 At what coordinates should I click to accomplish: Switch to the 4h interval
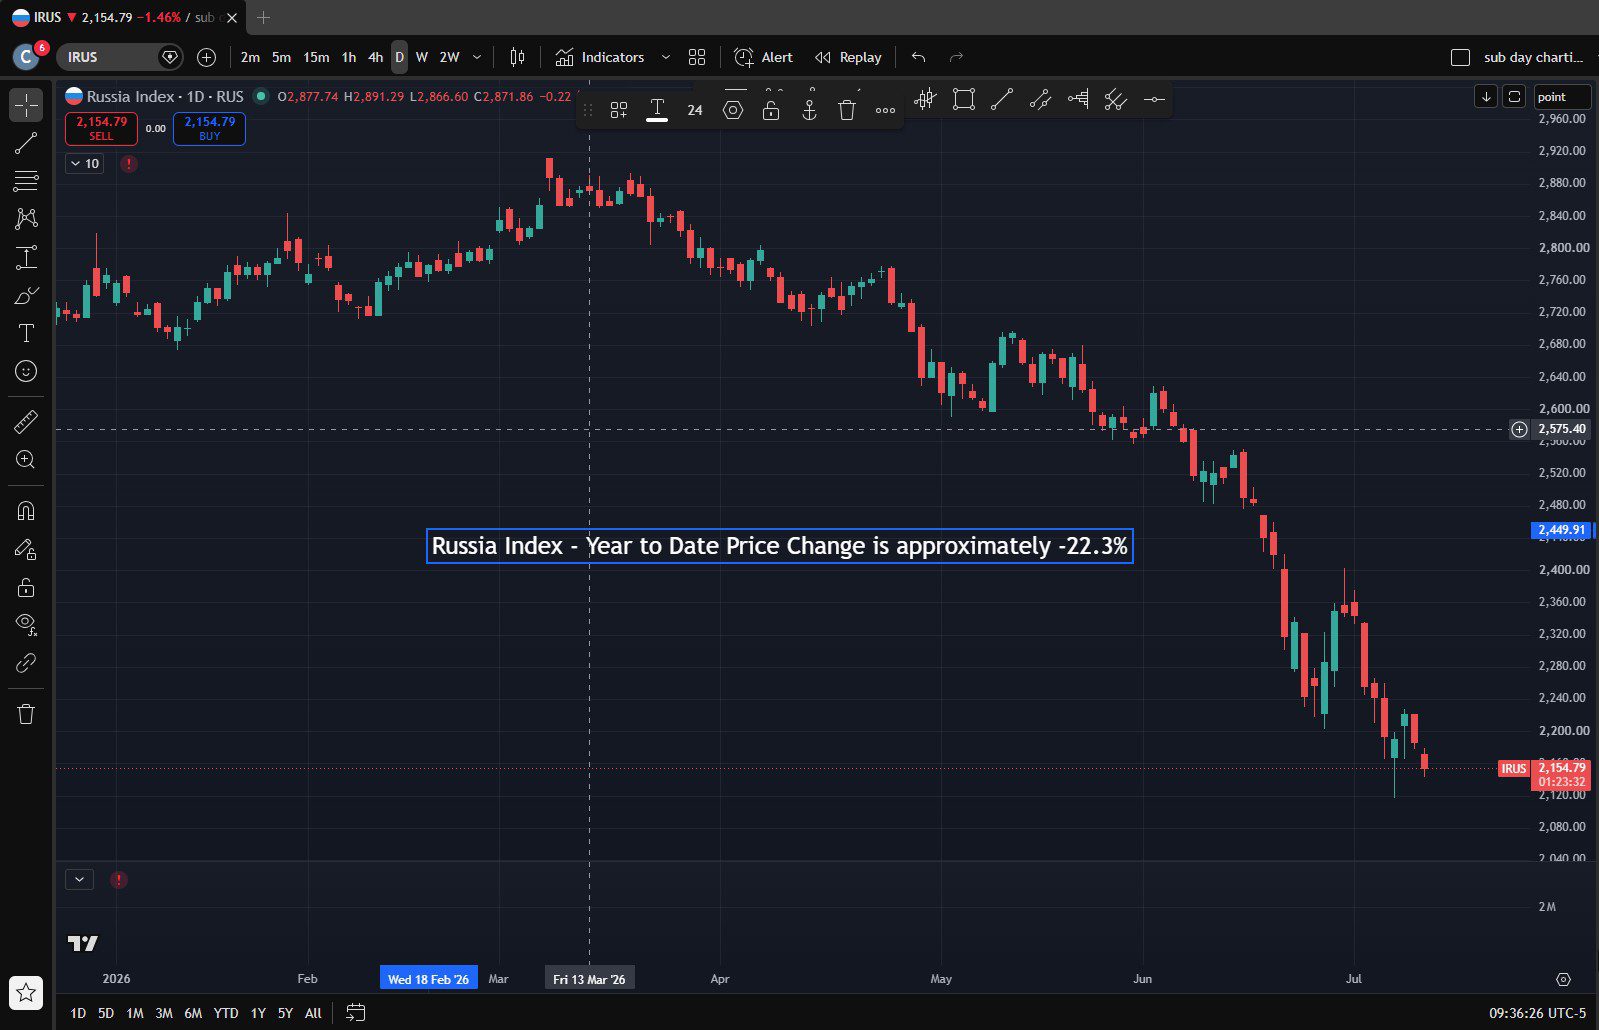point(375,57)
